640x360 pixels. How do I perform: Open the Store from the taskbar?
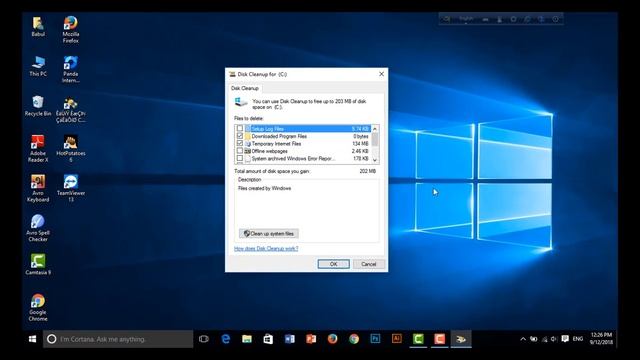268,339
